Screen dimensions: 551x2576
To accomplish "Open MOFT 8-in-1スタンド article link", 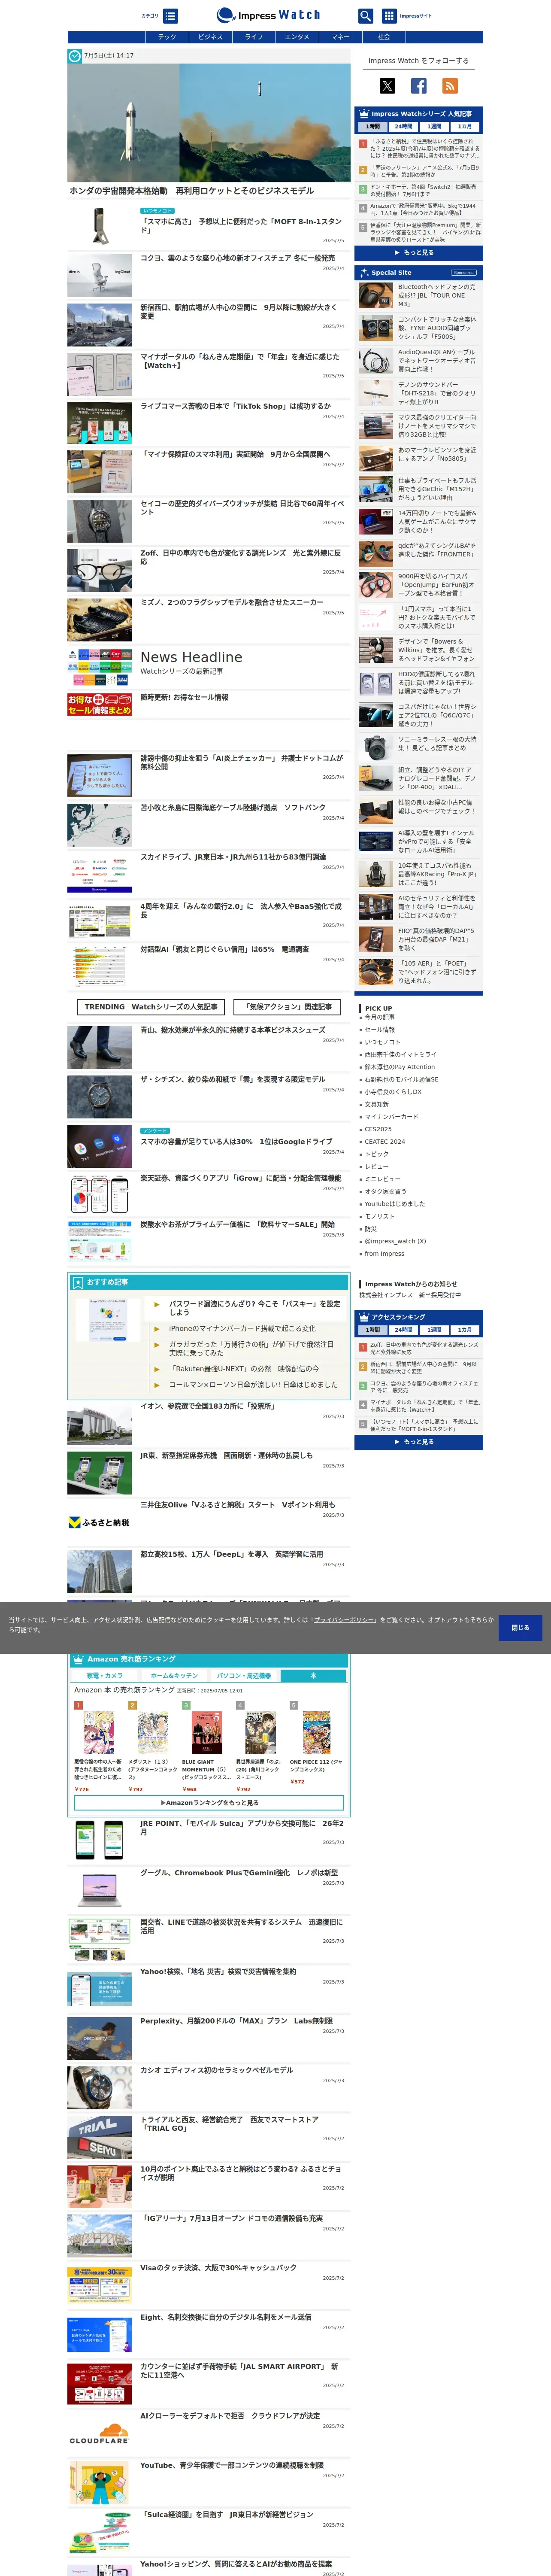I will 241,226.
